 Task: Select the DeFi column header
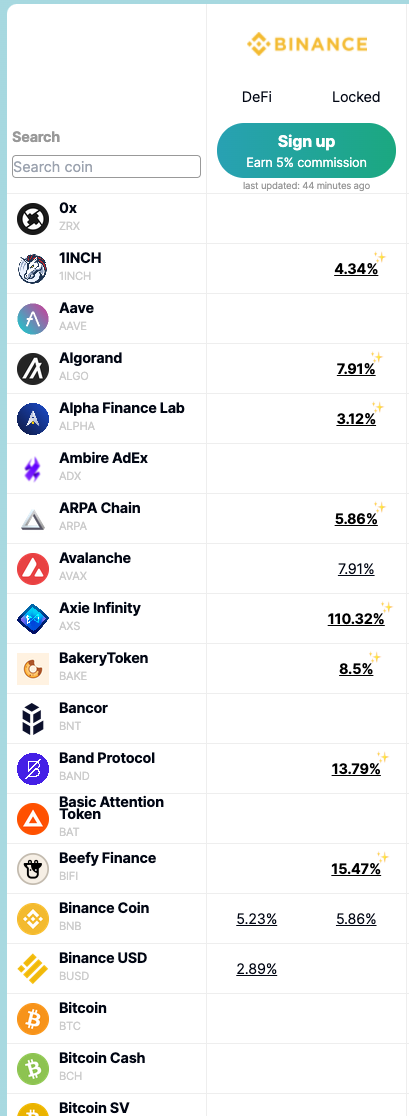tap(257, 97)
